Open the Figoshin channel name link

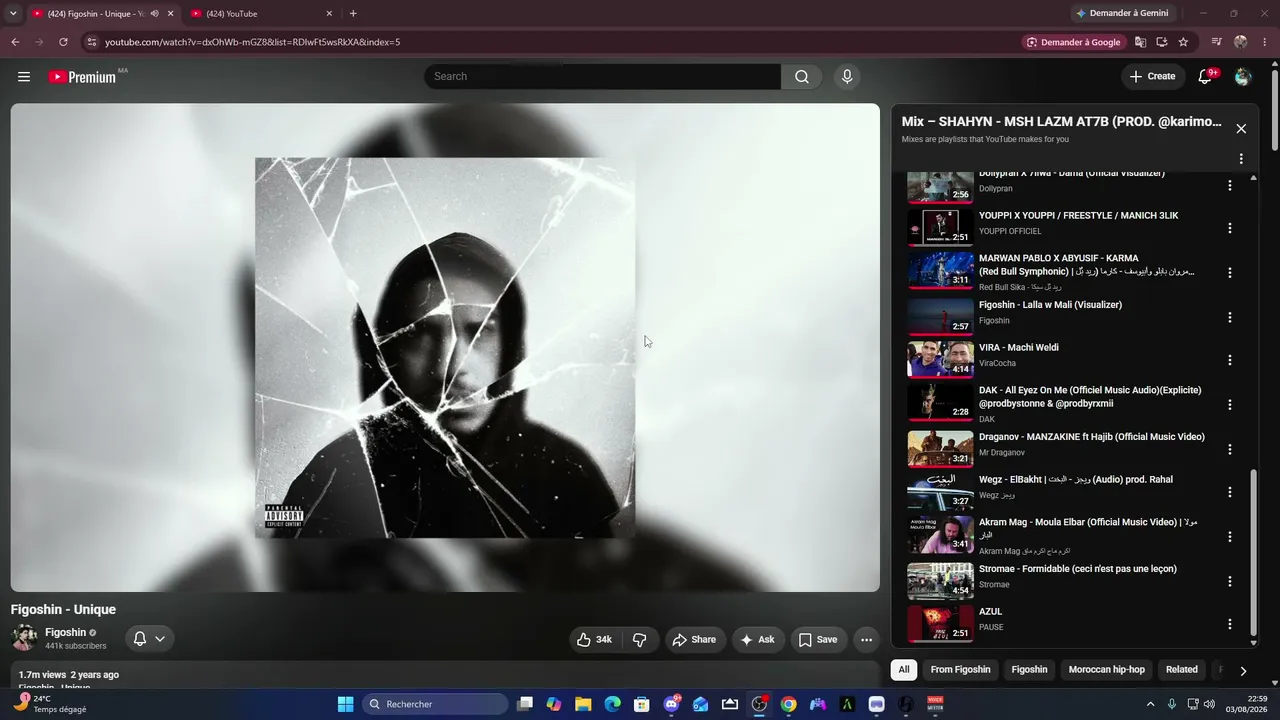(66, 633)
